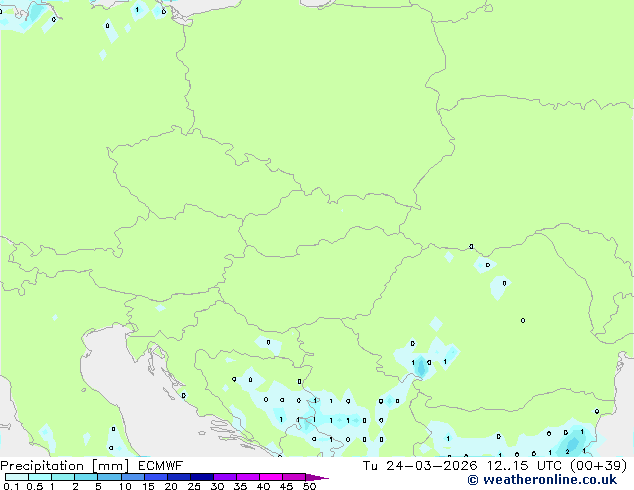Select the 45–50 mm legend swatch
This screenshot has width=634, height=490.
point(294,477)
